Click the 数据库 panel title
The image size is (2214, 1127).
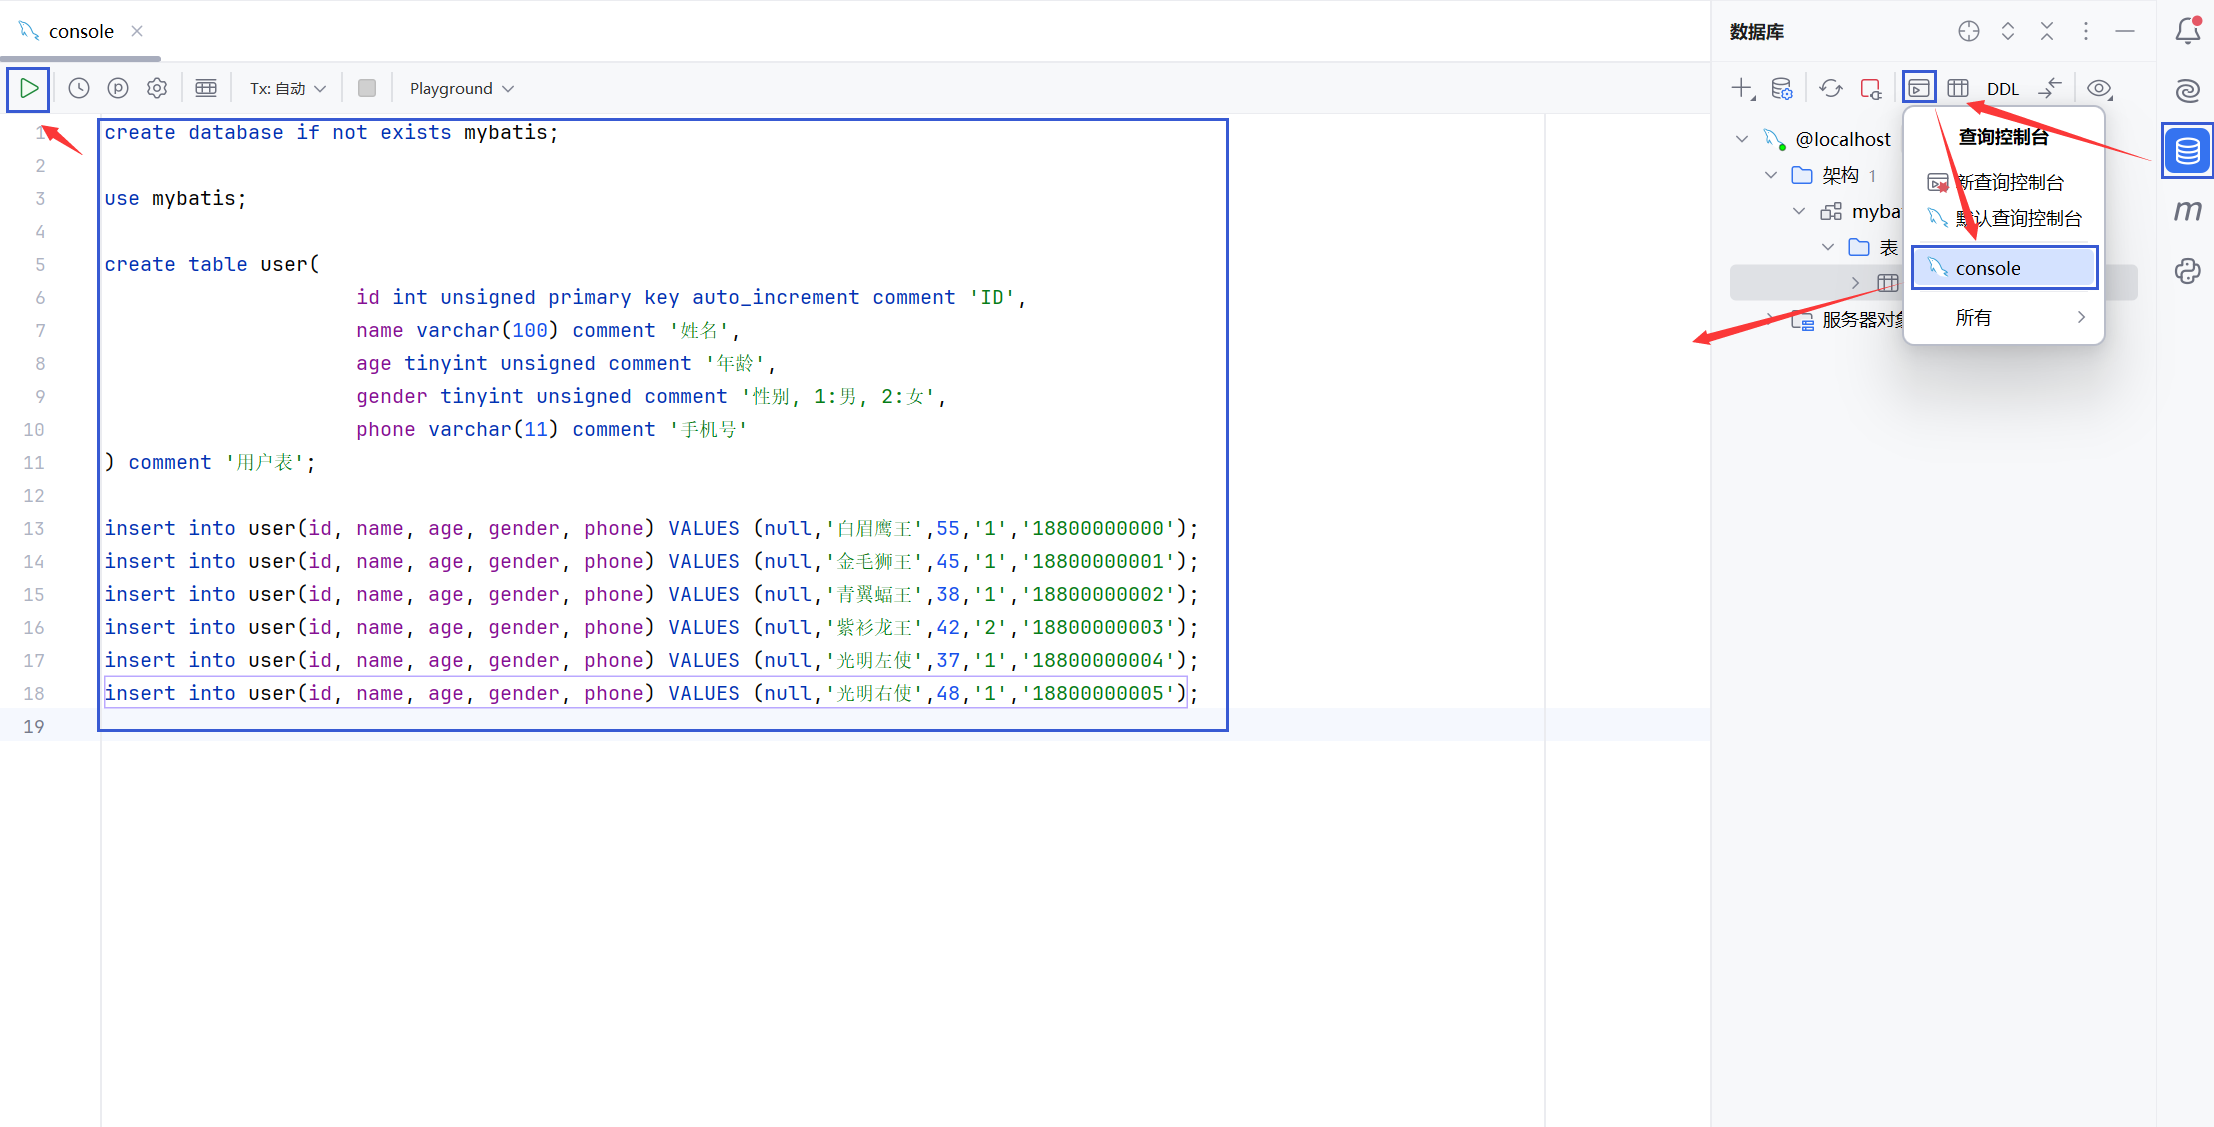click(x=1757, y=31)
